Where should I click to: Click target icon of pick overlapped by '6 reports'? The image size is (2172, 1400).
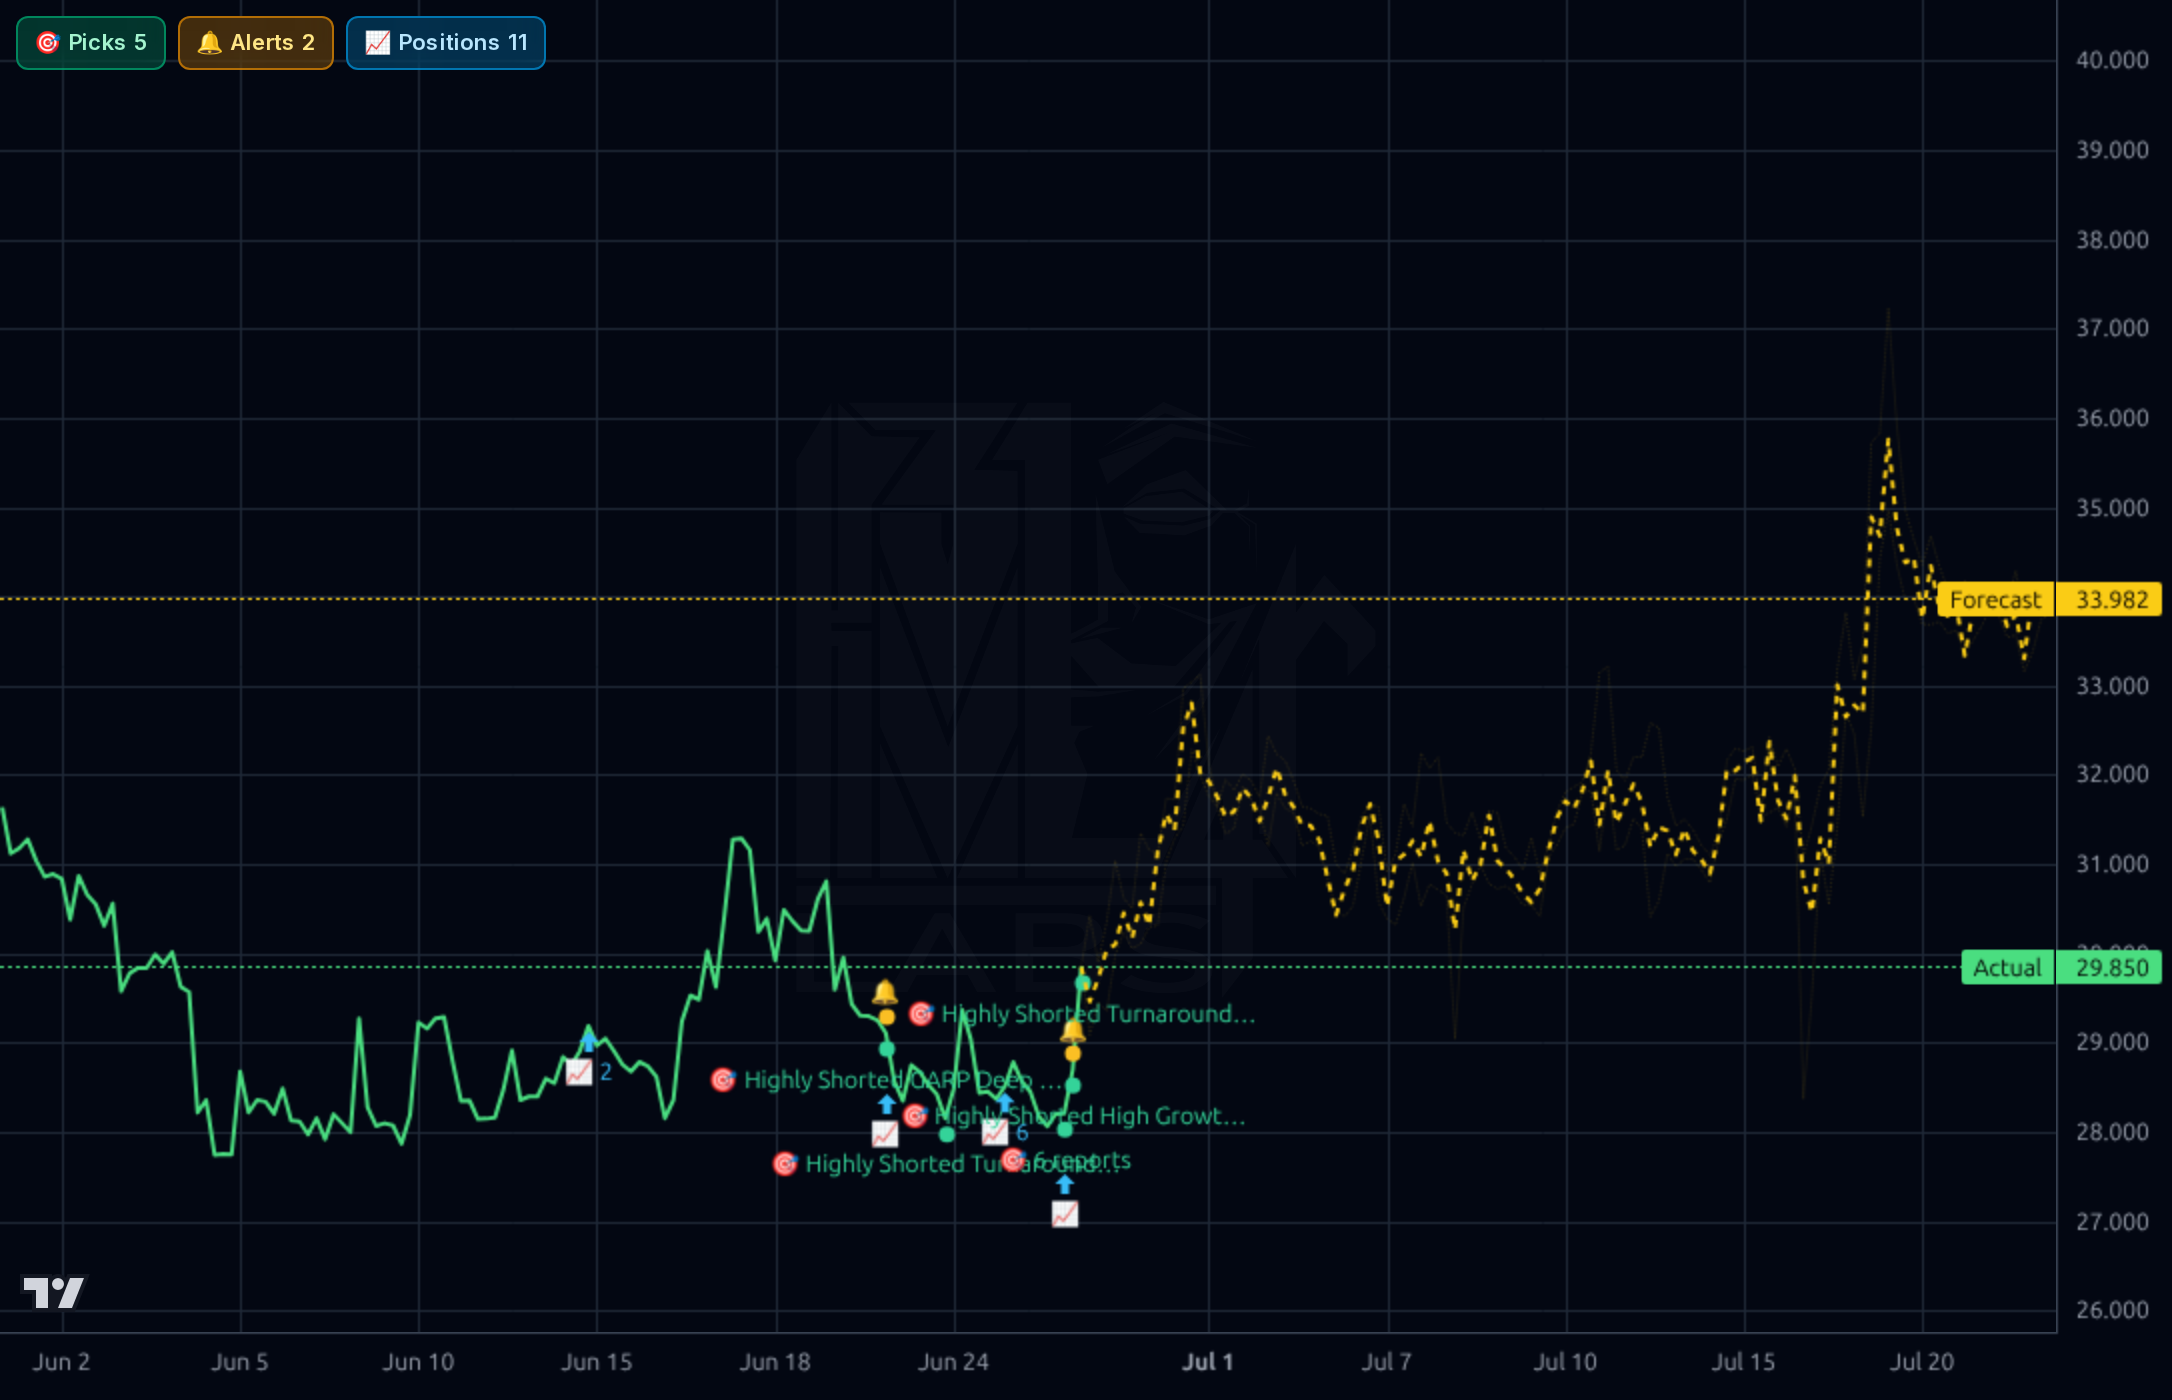coord(785,1164)
